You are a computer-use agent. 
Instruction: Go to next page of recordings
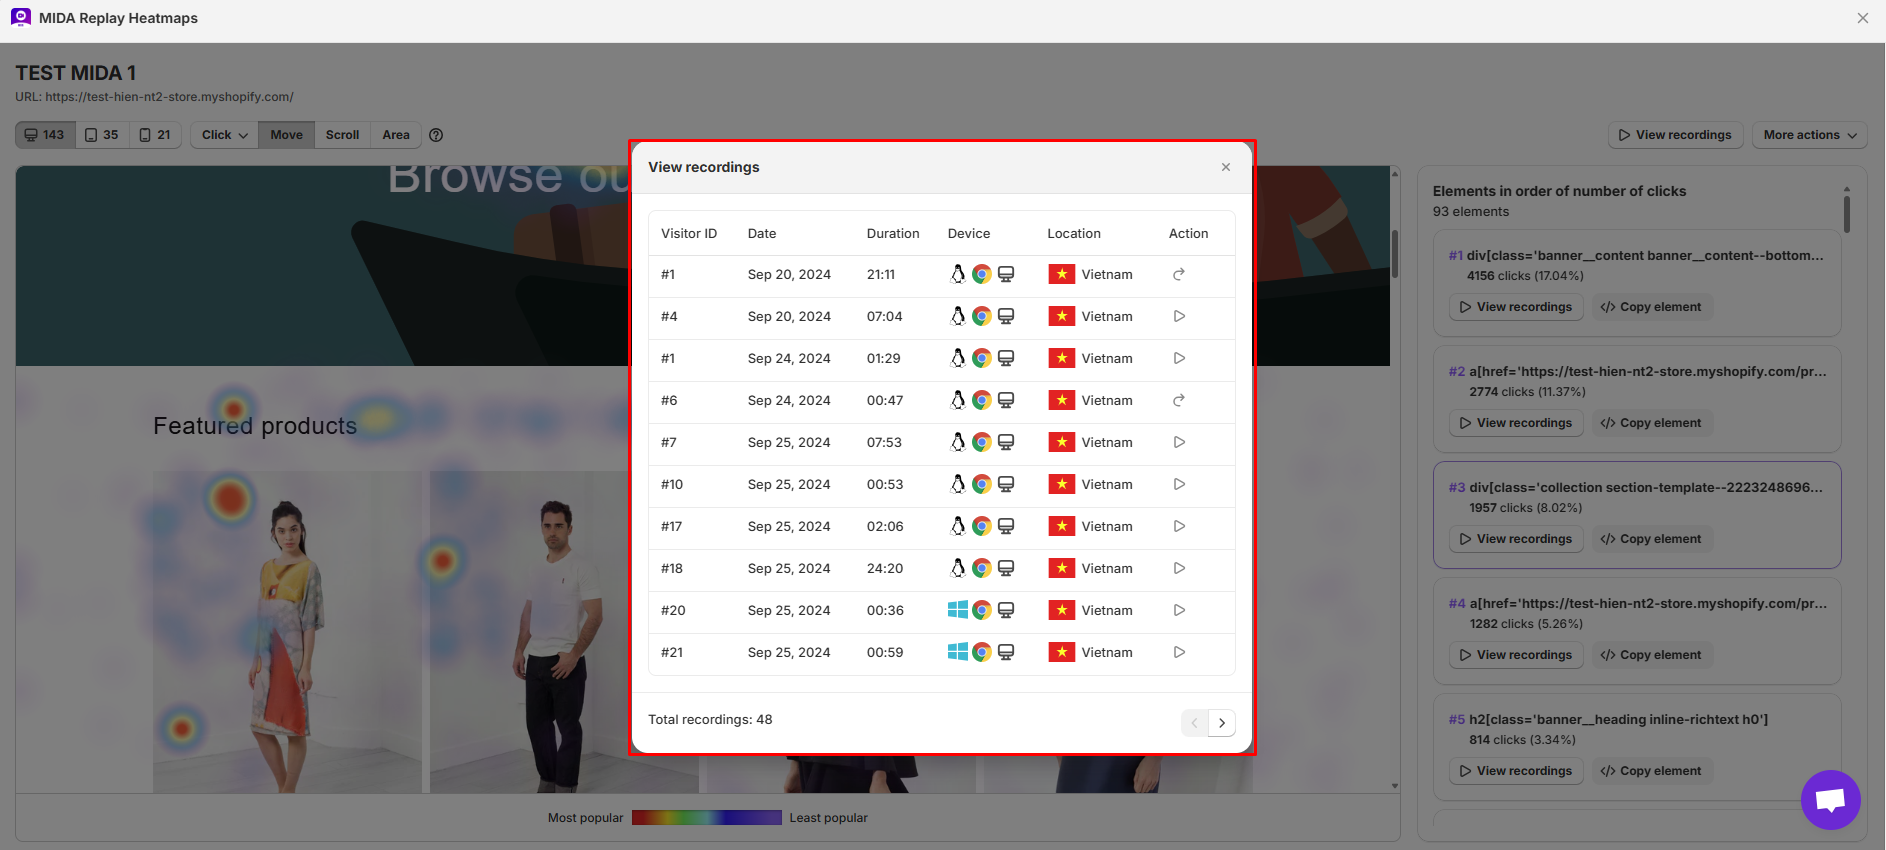tap(1221, 723)
